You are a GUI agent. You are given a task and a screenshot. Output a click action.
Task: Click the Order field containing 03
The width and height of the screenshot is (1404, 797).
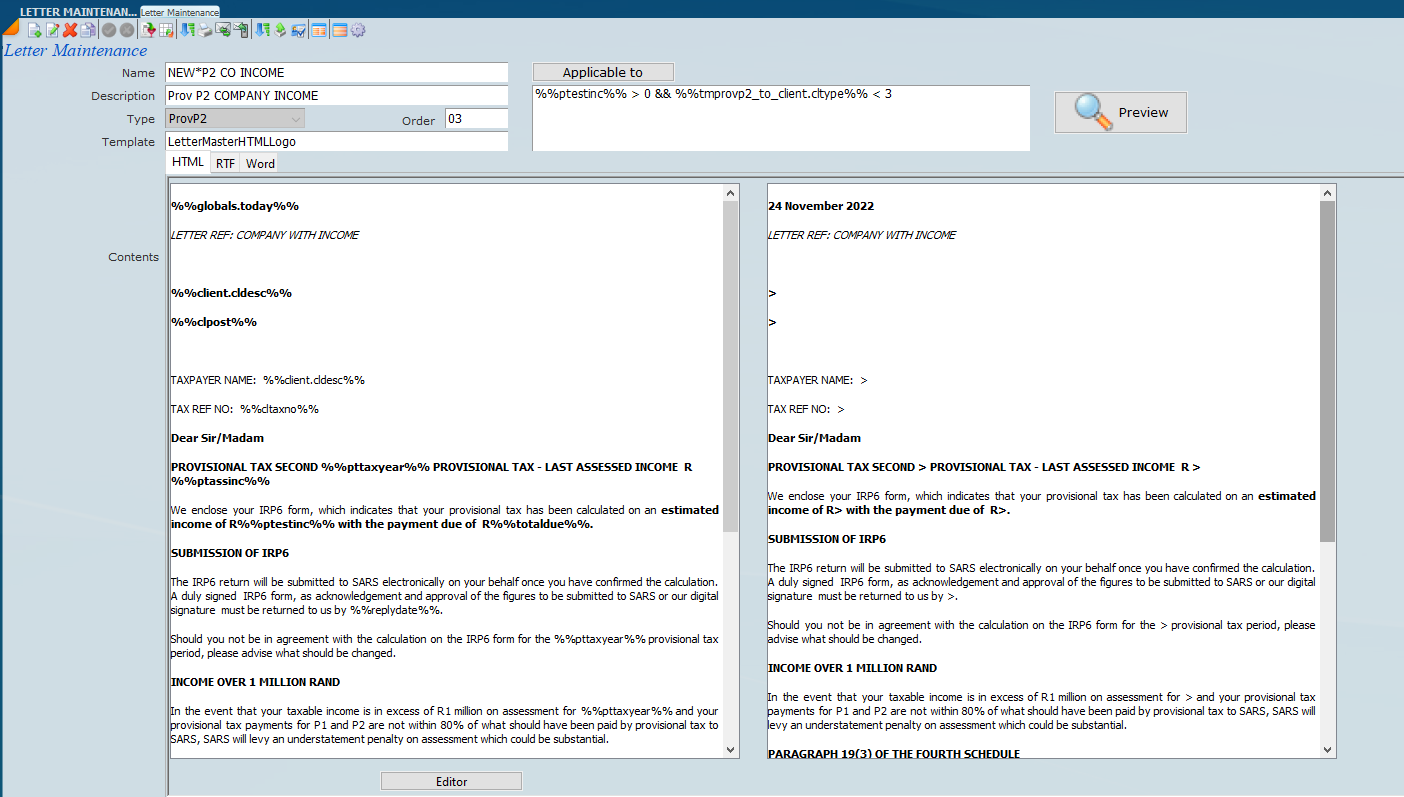pyautogui.click(x=476, y=119)
